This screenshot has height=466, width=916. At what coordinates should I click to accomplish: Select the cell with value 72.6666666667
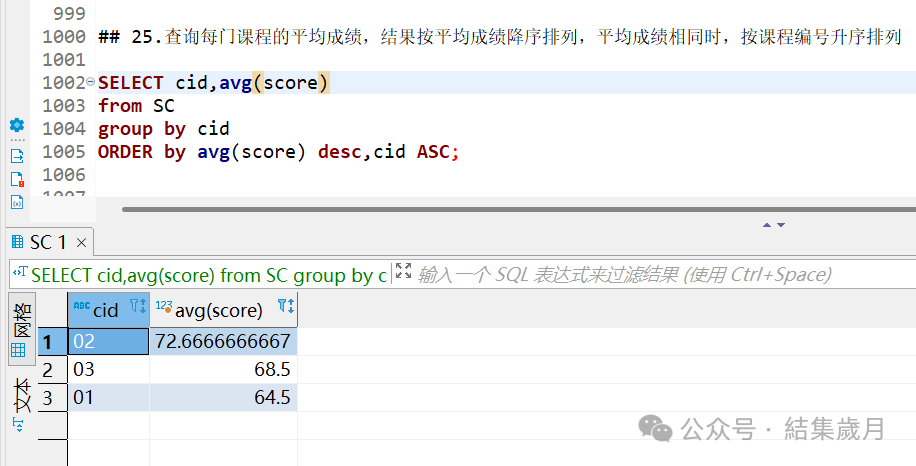click(x=224, y=342)
